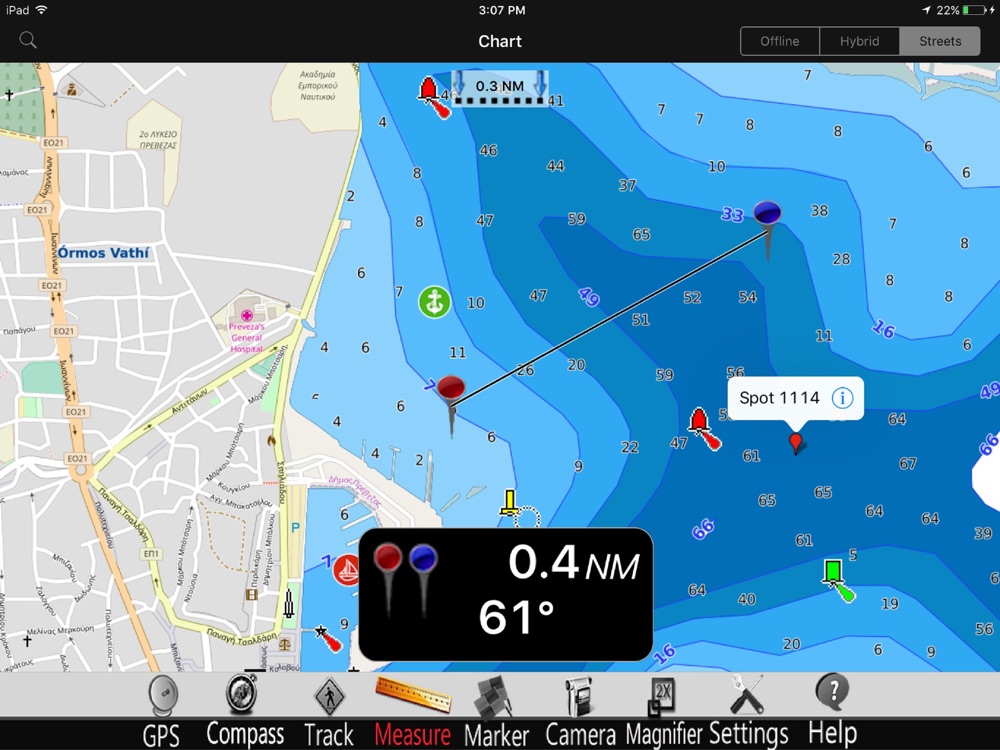Tap the depth sounding 65 near 59
Image resolution: width=1000 pixels, height=750 pixels.
coord(641,235)
